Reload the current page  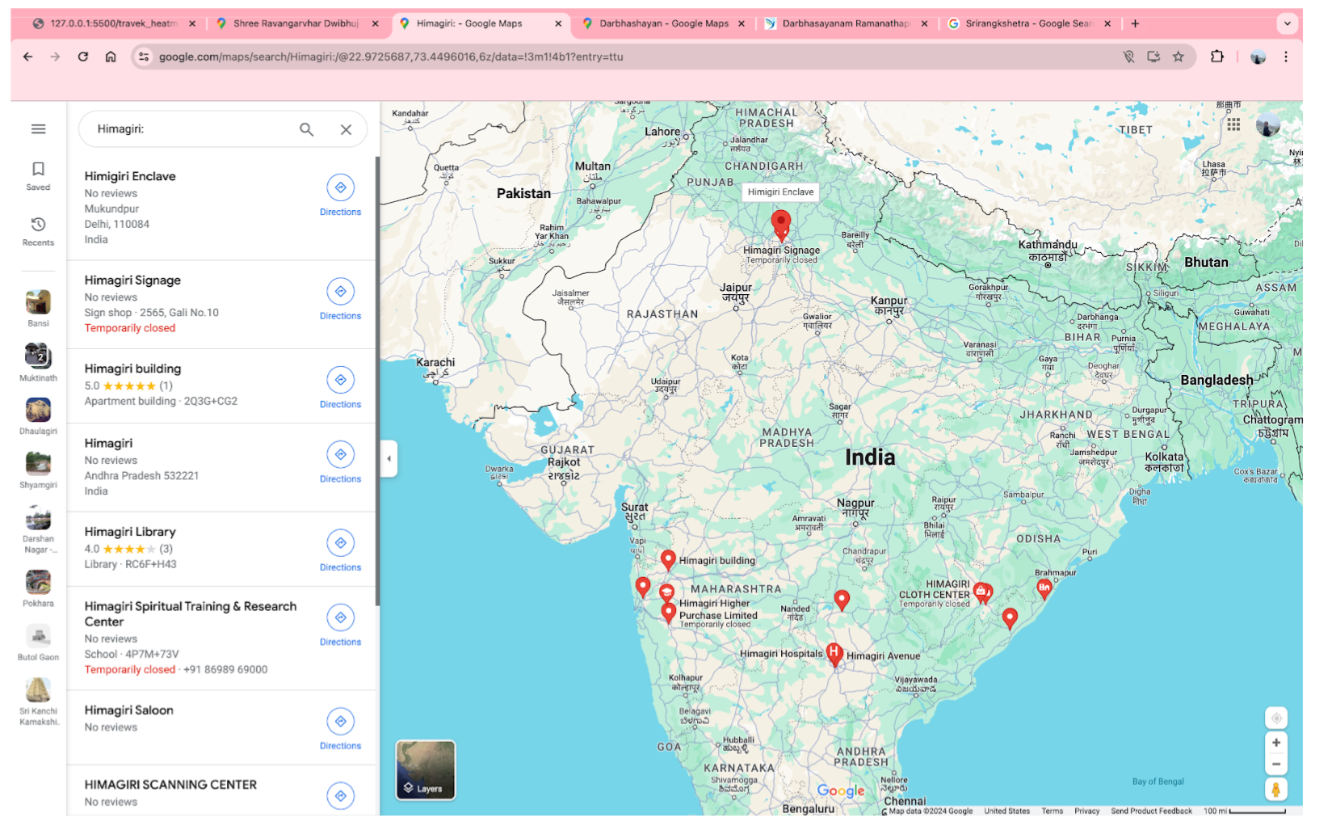[83, 57]
